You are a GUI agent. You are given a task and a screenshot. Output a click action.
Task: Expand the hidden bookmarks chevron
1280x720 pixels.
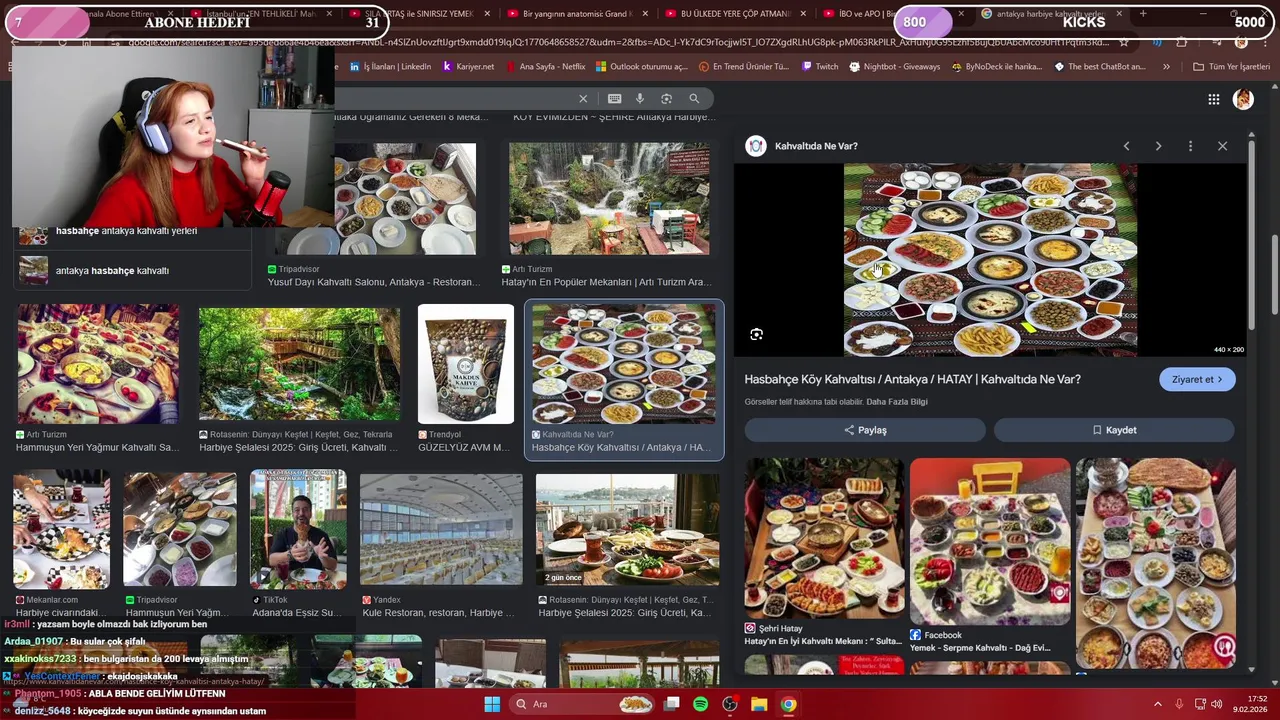(1166, 67)
